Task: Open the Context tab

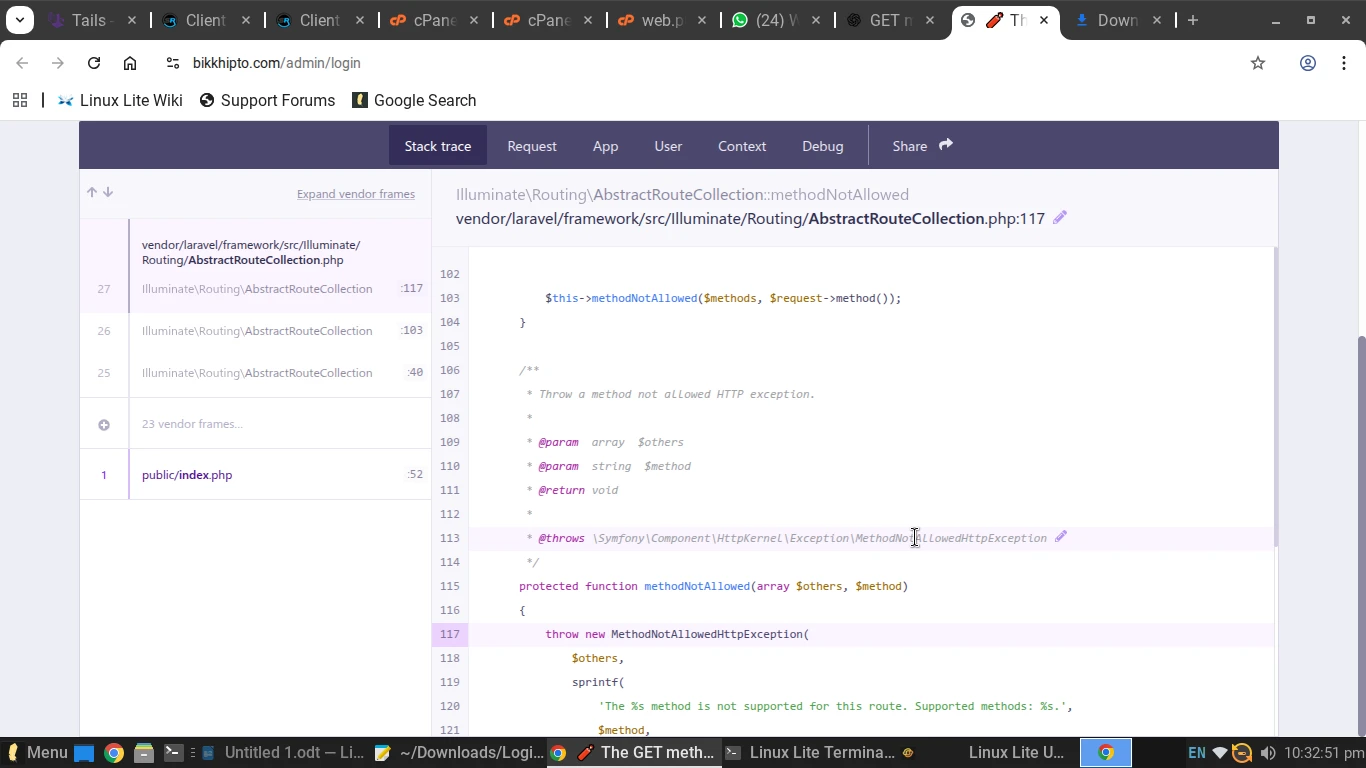Action: click(x=741, y=146)
